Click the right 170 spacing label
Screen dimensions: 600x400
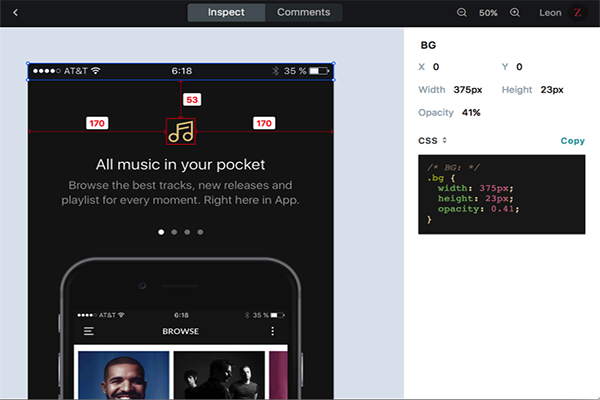point(264,123)
